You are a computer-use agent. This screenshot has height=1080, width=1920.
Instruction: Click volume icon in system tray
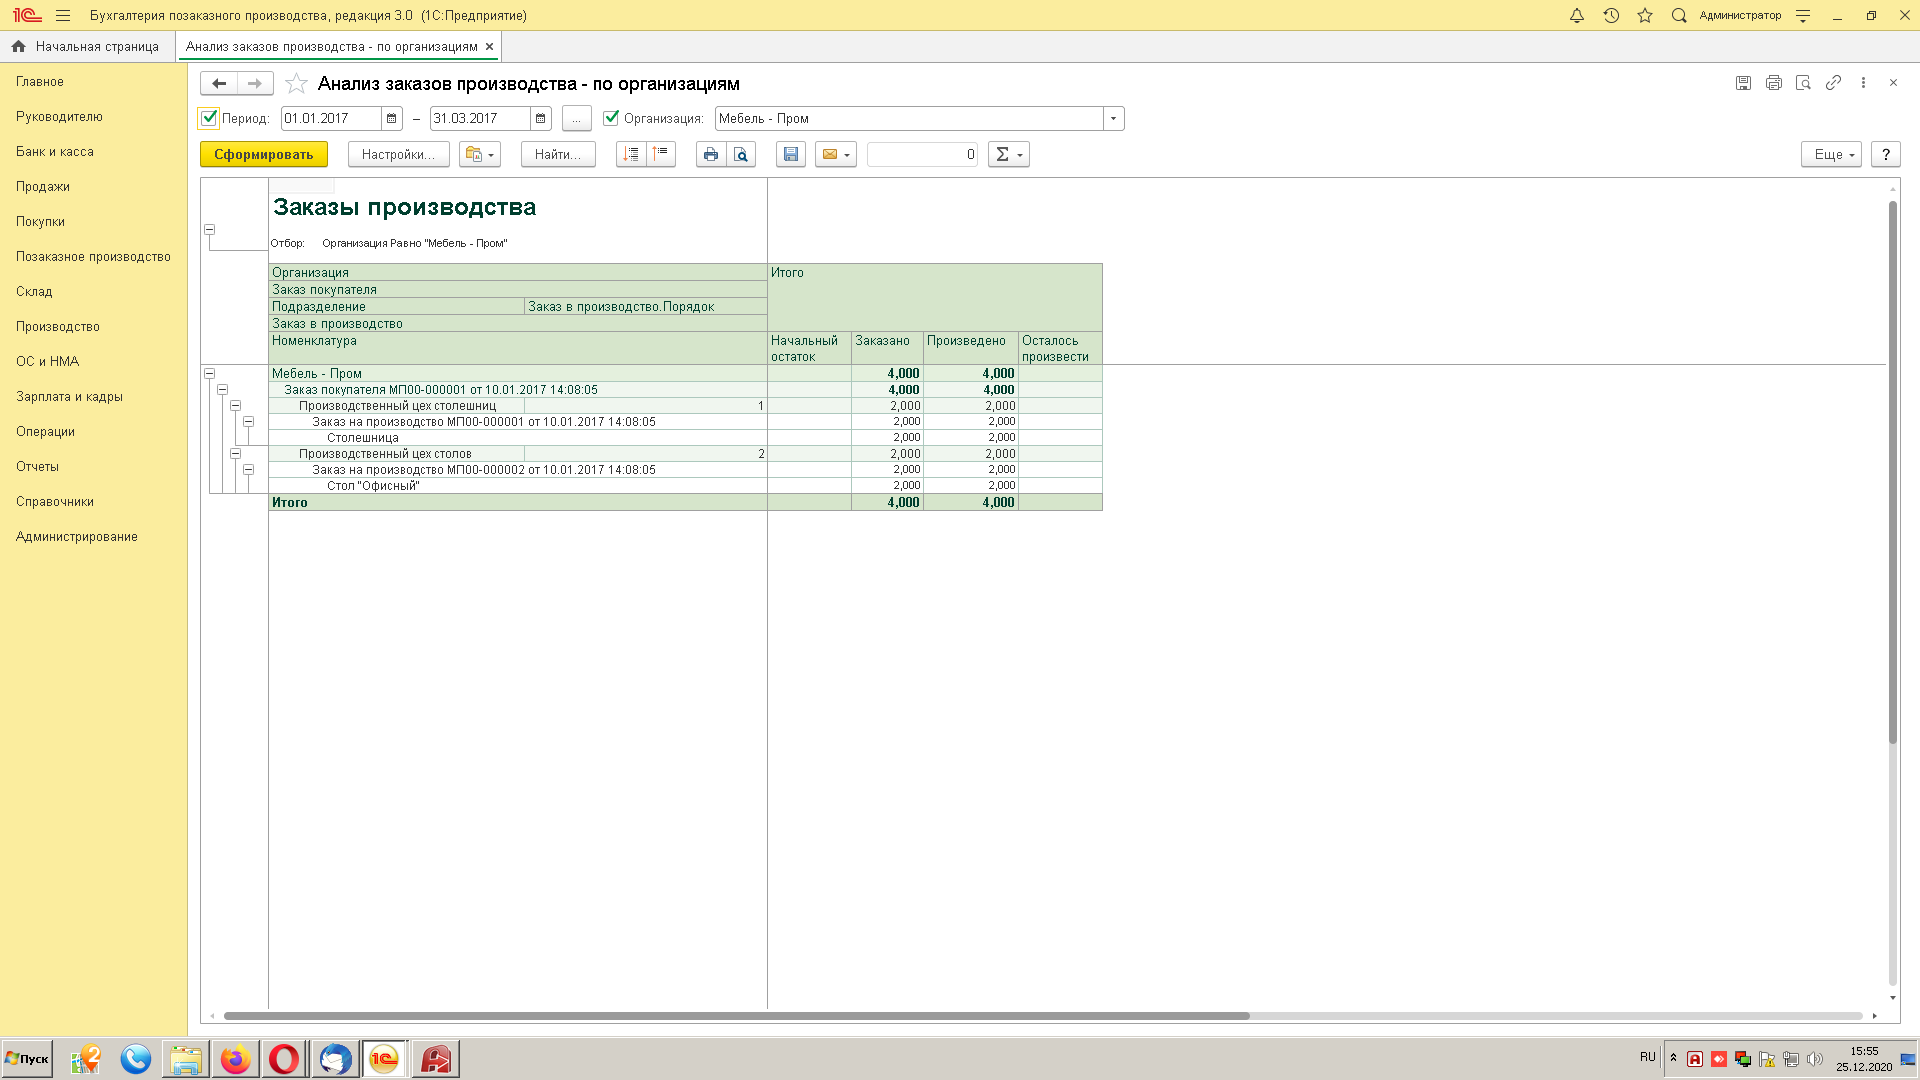(x=1814, y=1059)
